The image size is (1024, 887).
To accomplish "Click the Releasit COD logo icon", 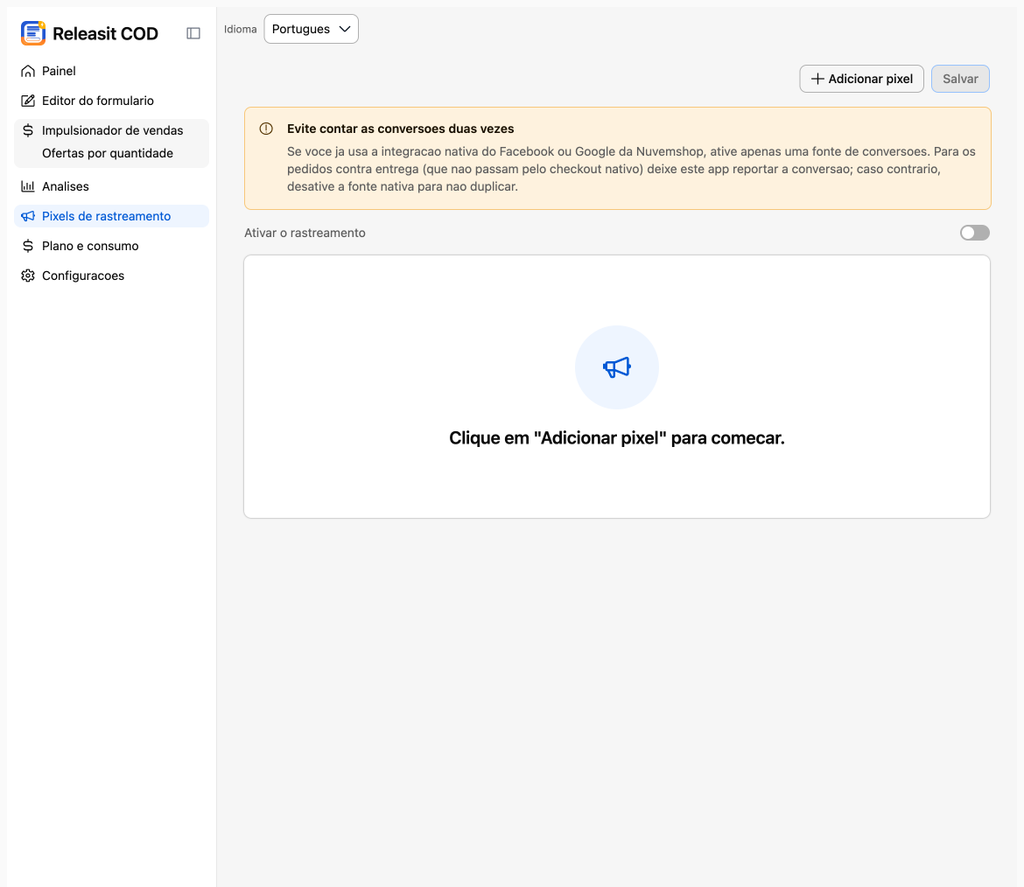I will [x=33, y=33].
